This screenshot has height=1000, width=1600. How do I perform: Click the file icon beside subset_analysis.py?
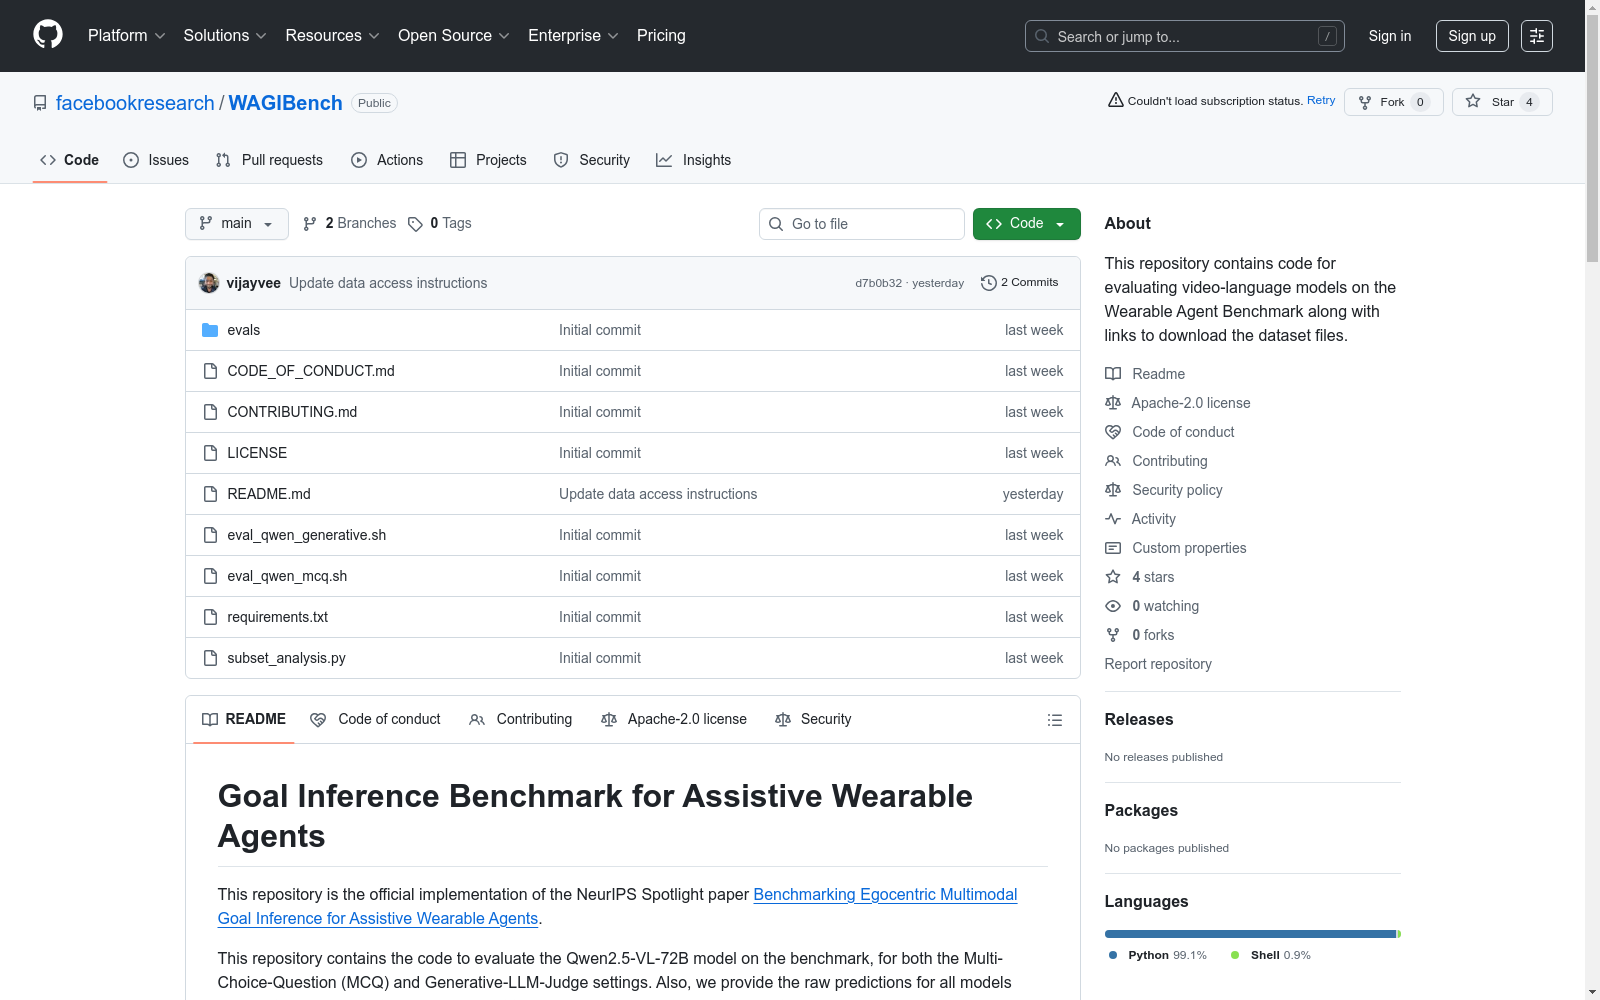tap(210, 658)
